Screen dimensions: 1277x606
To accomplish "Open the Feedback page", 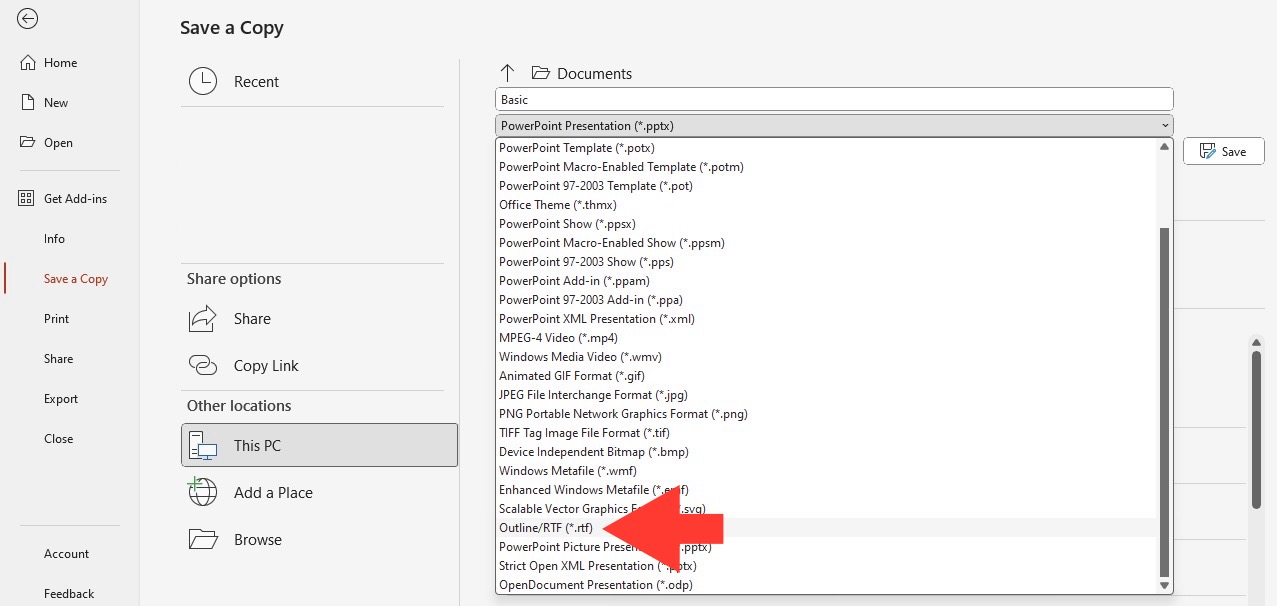I will [x=68, y=594].
